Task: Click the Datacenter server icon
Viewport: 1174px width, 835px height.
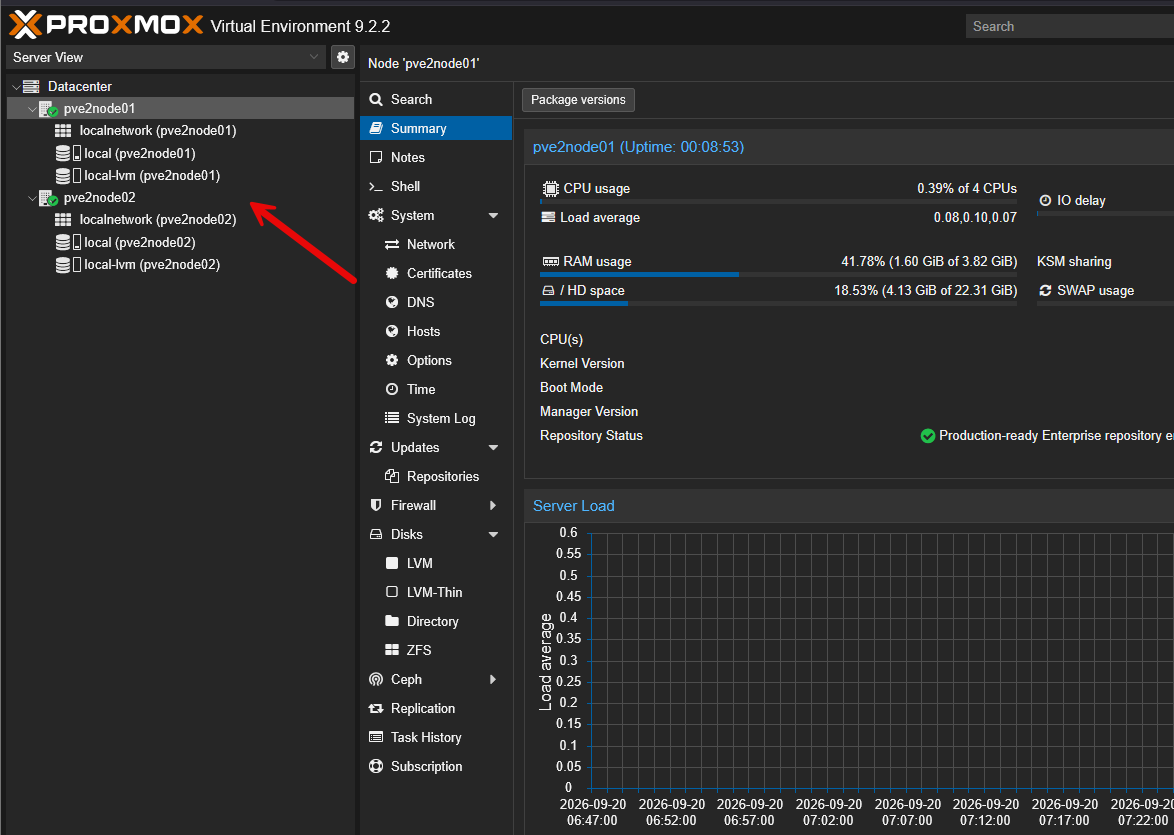Action: (x=31, y=86)
